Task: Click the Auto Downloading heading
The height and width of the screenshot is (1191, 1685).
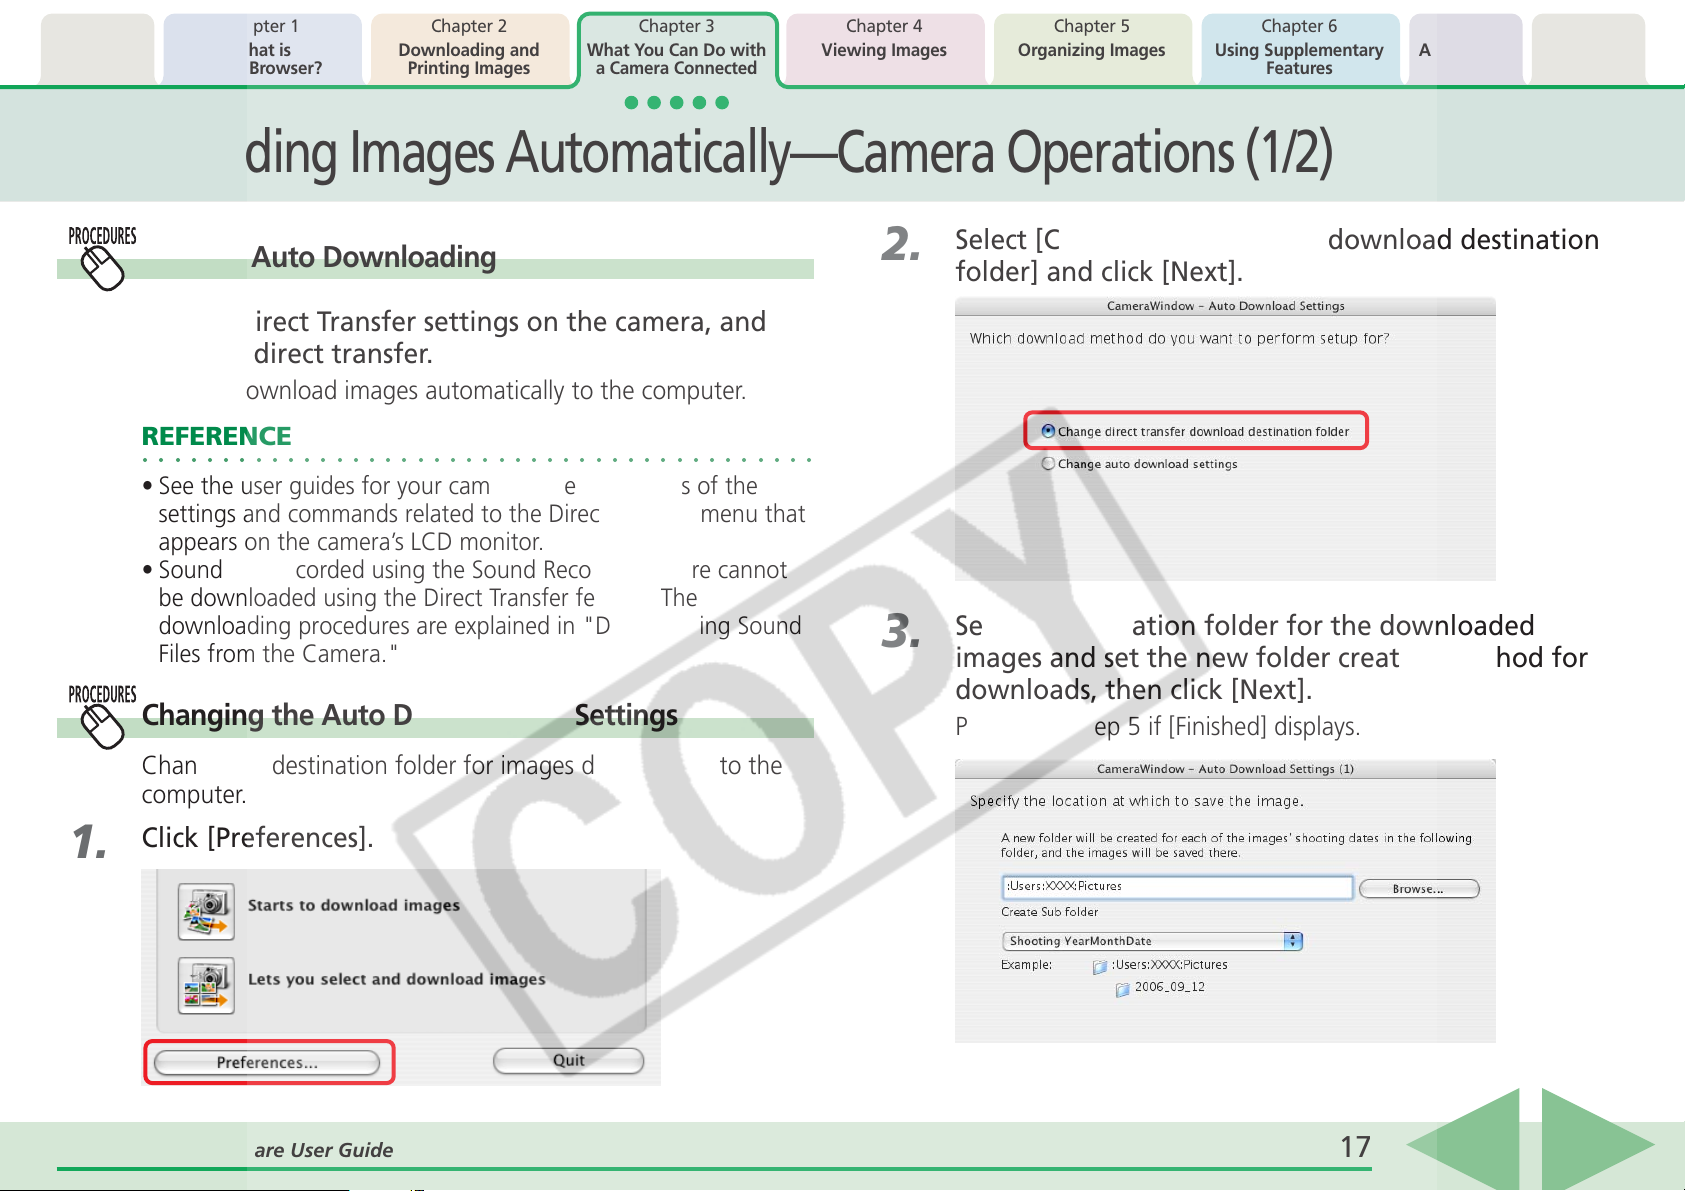Action: (373, 257)
